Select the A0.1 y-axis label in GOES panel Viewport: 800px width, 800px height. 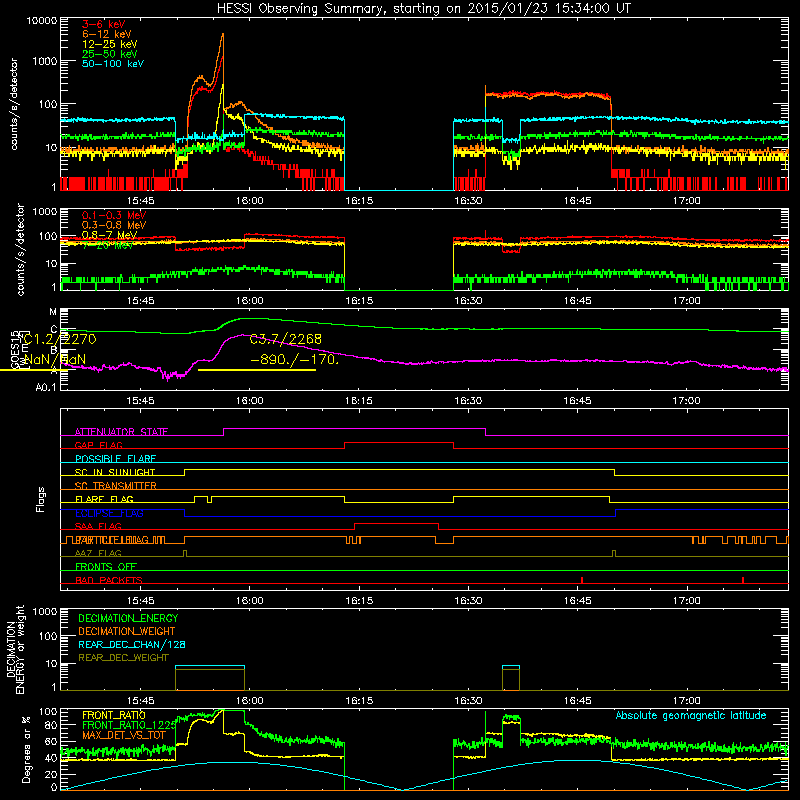pyautogui.click(x=46, y=388)
